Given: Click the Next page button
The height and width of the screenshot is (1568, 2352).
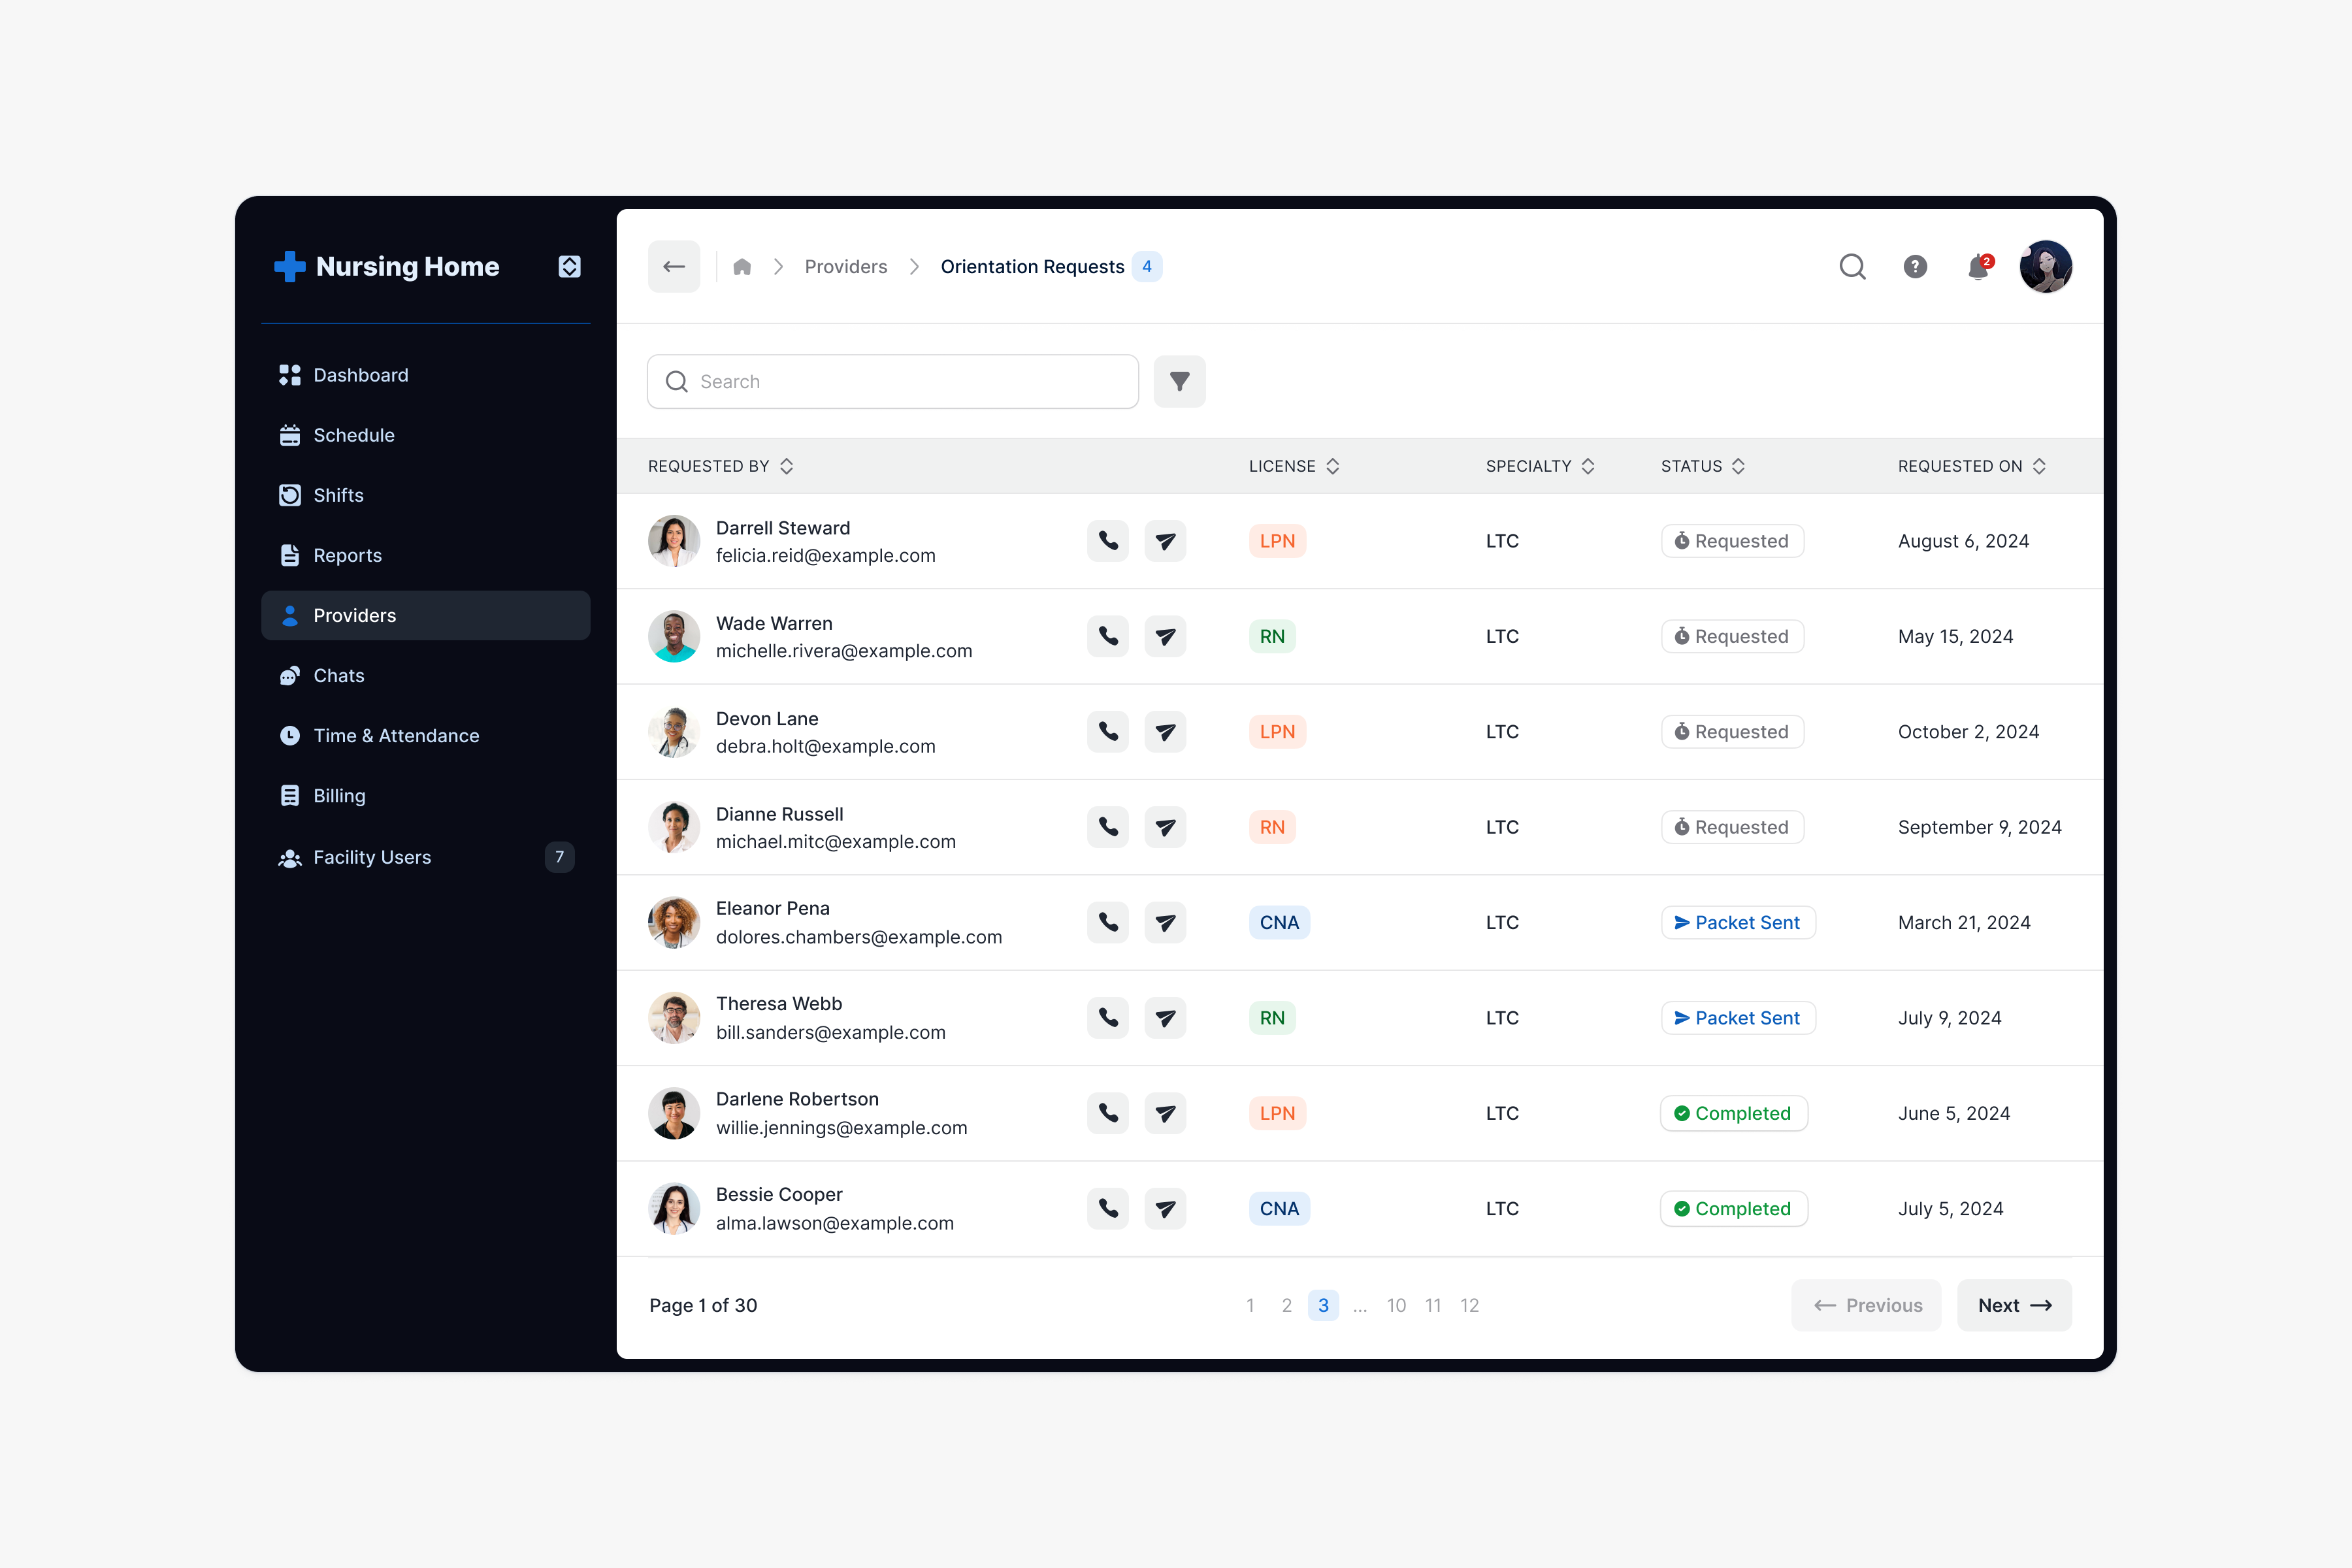Looking at the screenshot, I should (2013, 1305).
